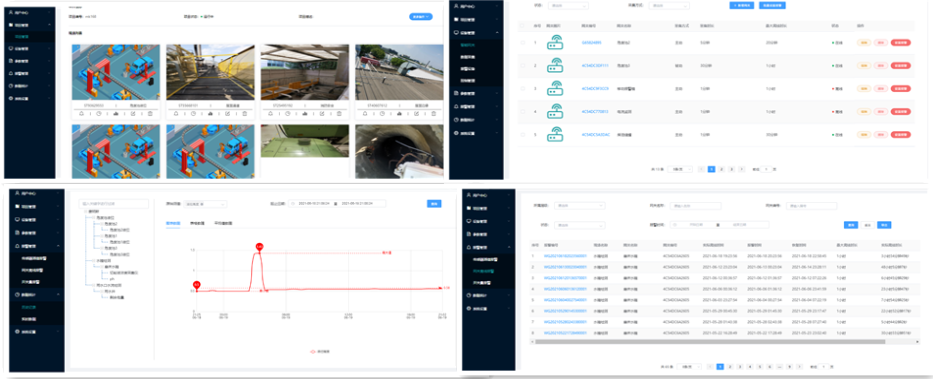Switch to the second tab above the line chart
Screen dimensions: 933x379
pyautogui.click(x=196, y=223)
